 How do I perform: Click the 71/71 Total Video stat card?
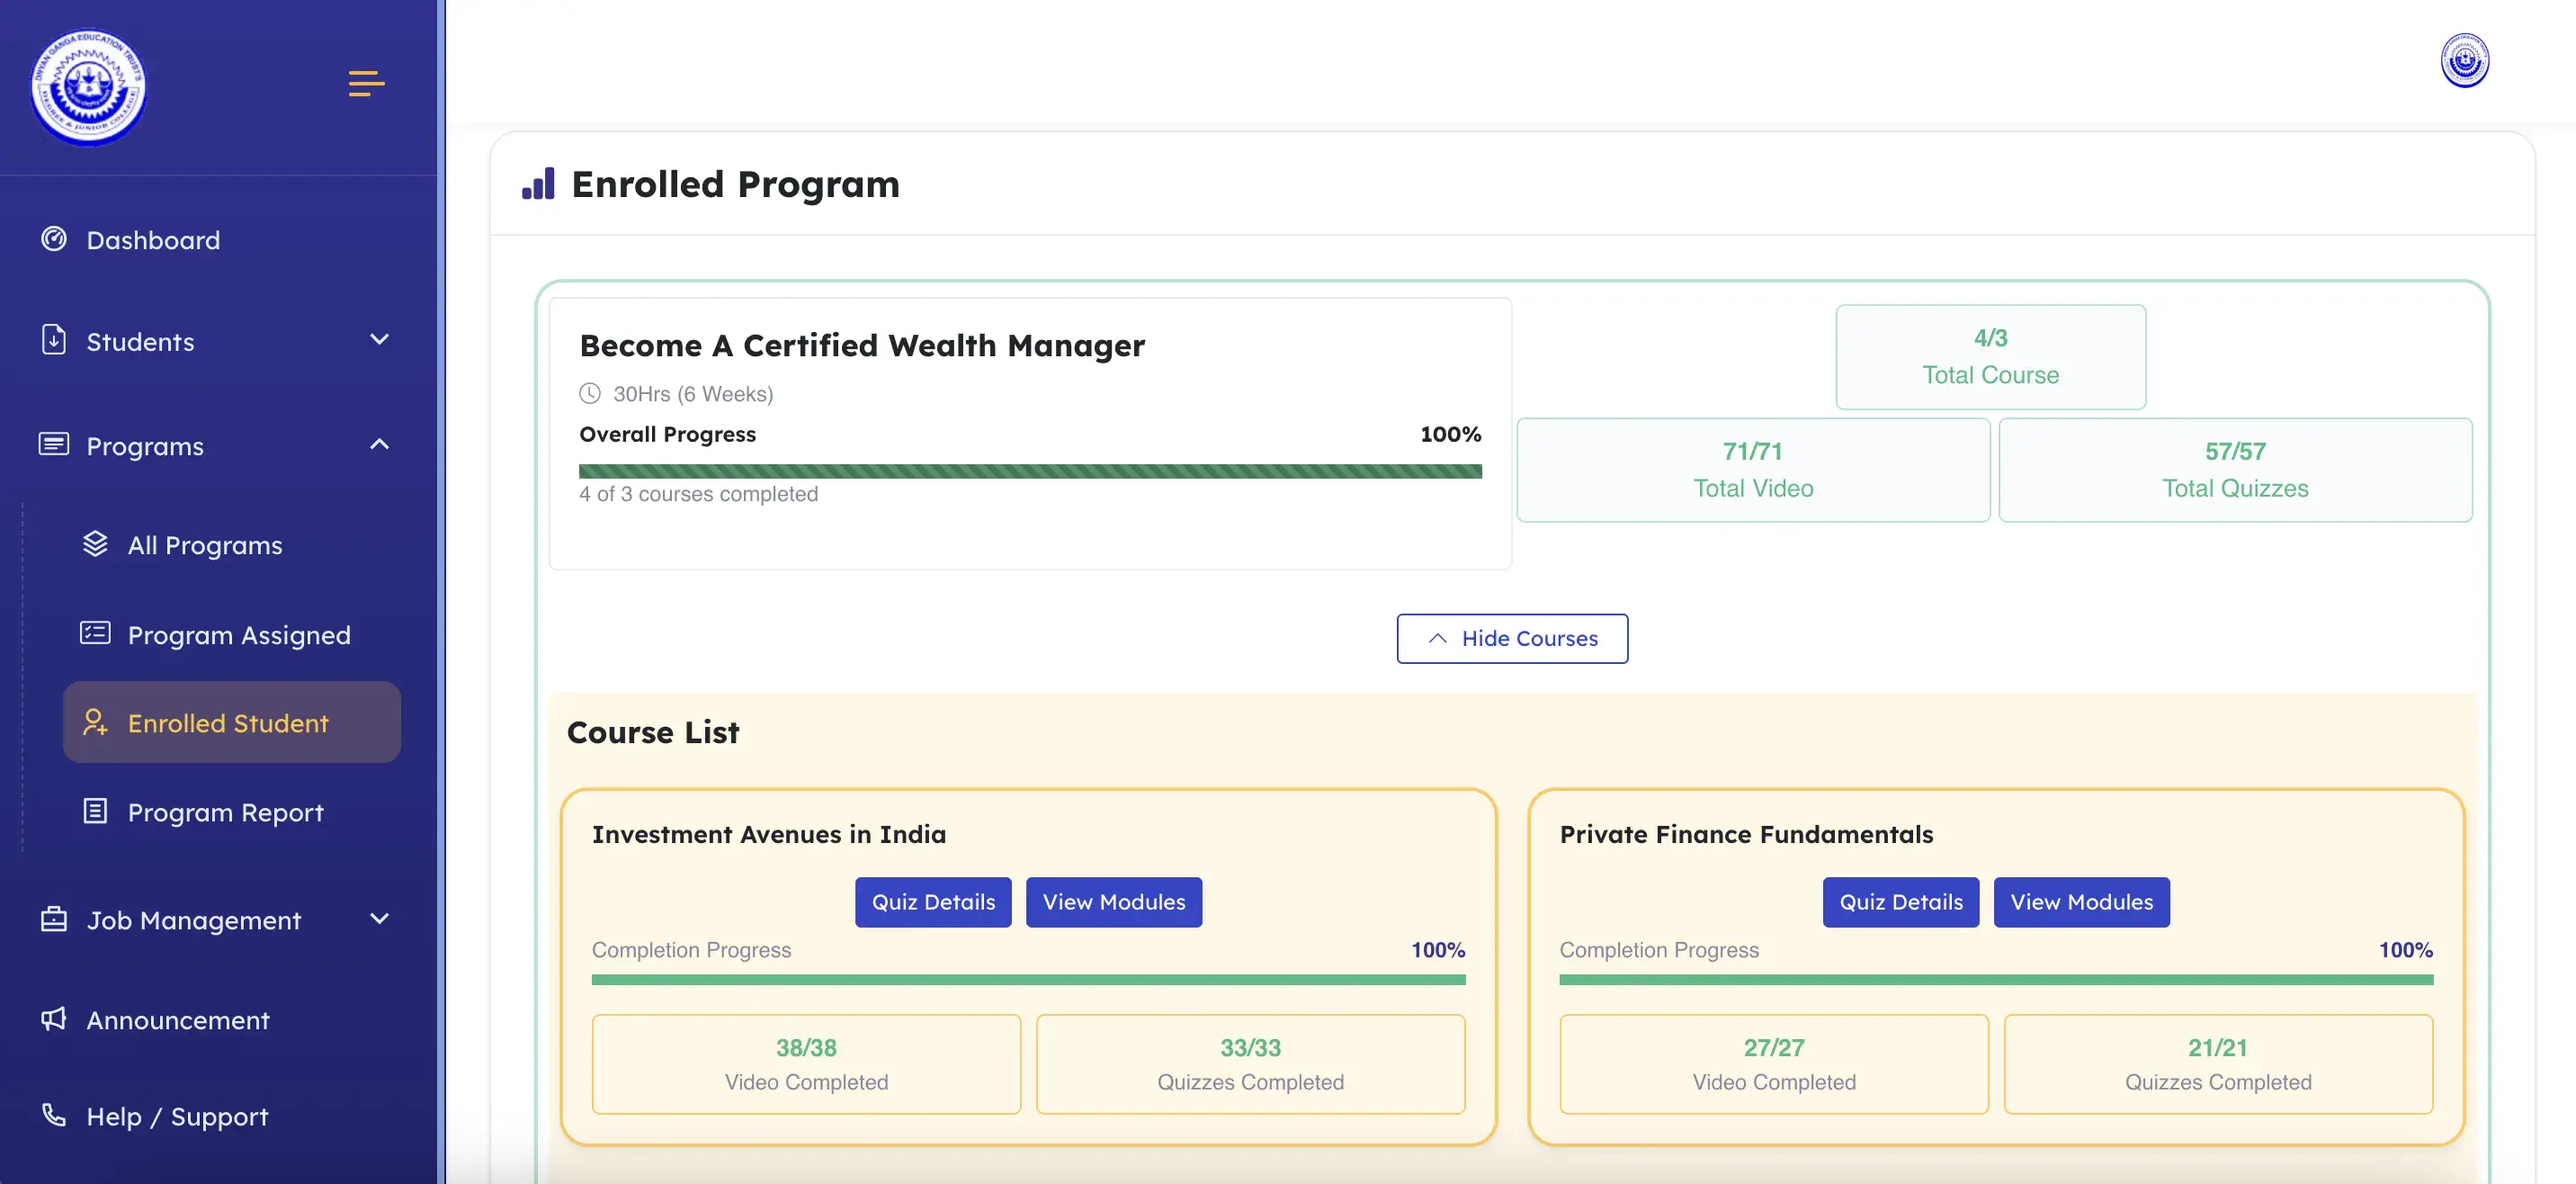coord(1753,470)
